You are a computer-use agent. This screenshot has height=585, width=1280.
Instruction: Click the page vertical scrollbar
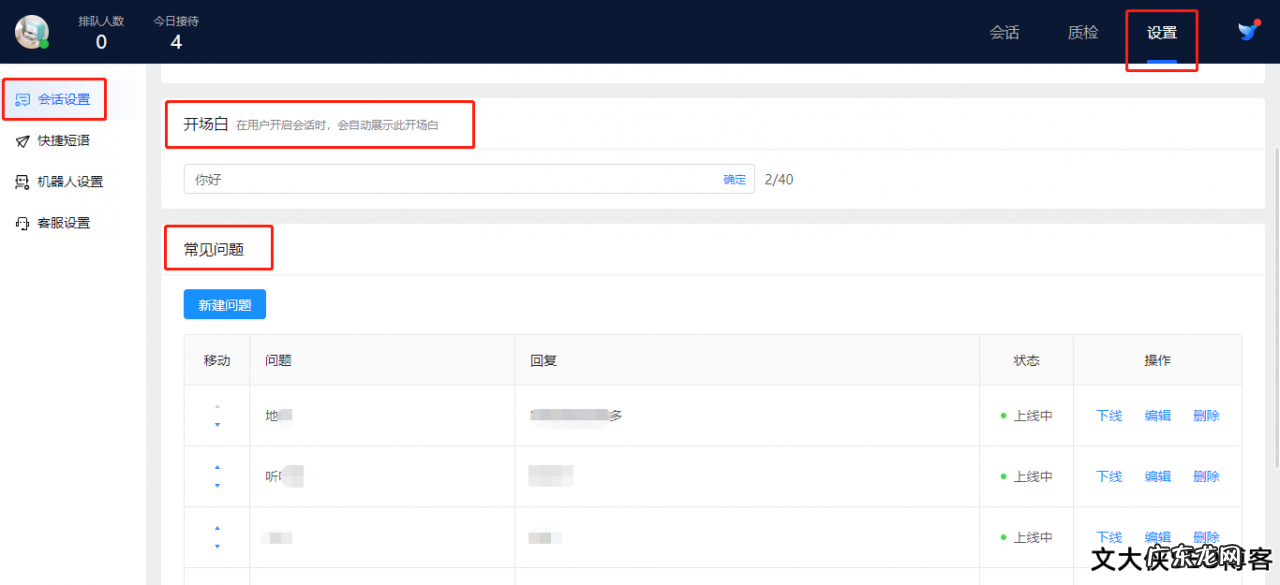(x=1276, y=300)
